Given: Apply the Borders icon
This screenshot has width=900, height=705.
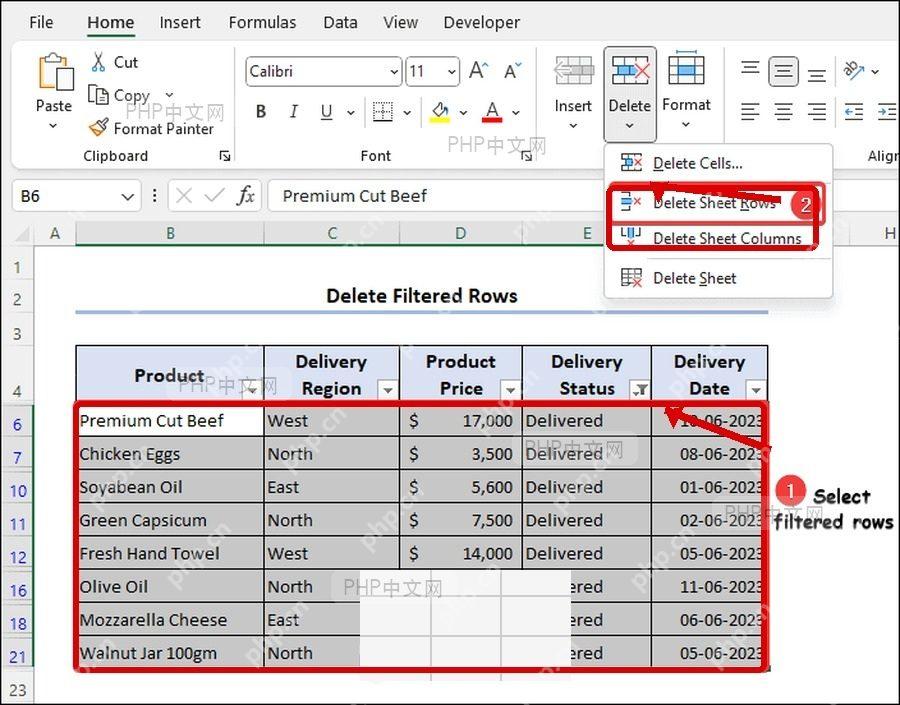Looking at the screenshot, I should click(x=383, y=111).
